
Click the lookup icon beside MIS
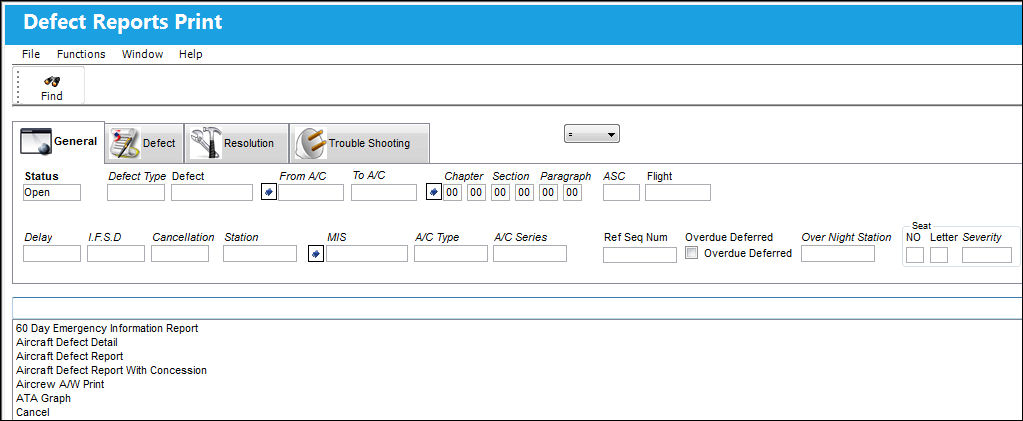click(316, 254)
